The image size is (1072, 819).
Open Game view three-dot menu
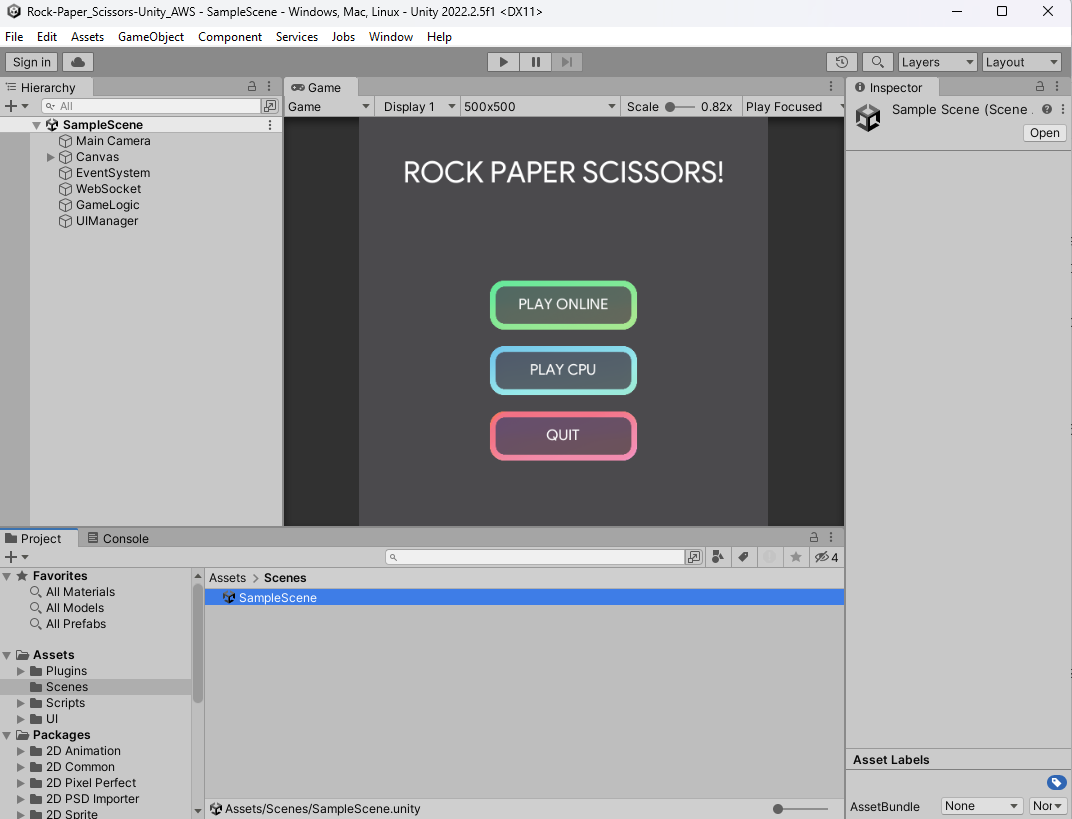click(831, 86)
